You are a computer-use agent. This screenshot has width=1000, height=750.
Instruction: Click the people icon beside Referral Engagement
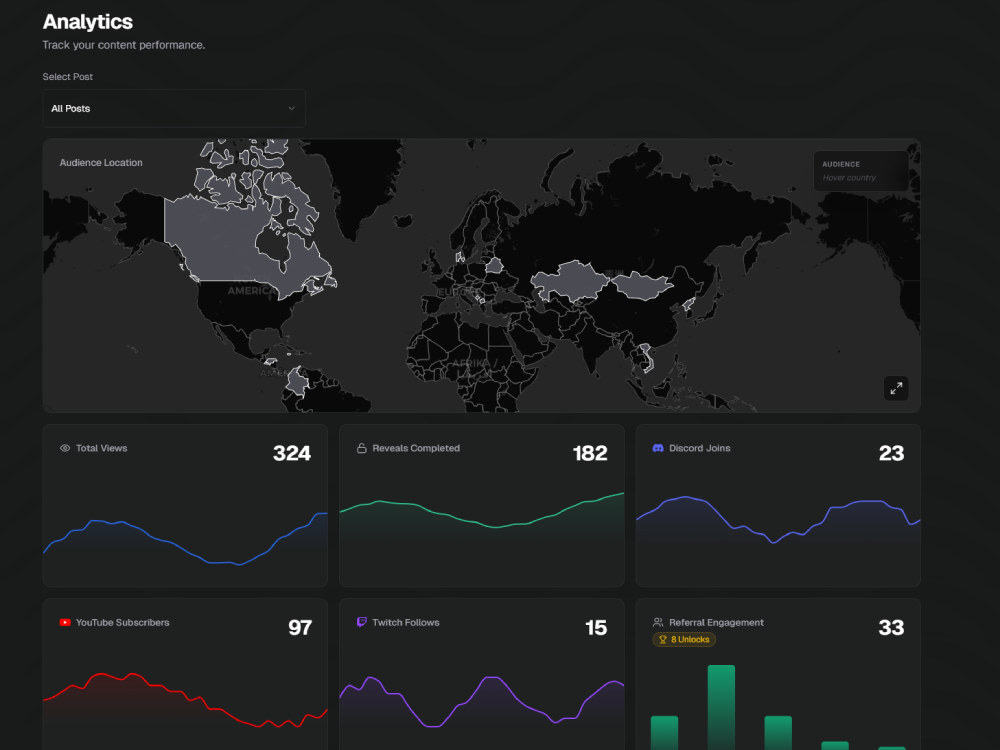click(x=658, y=622)
